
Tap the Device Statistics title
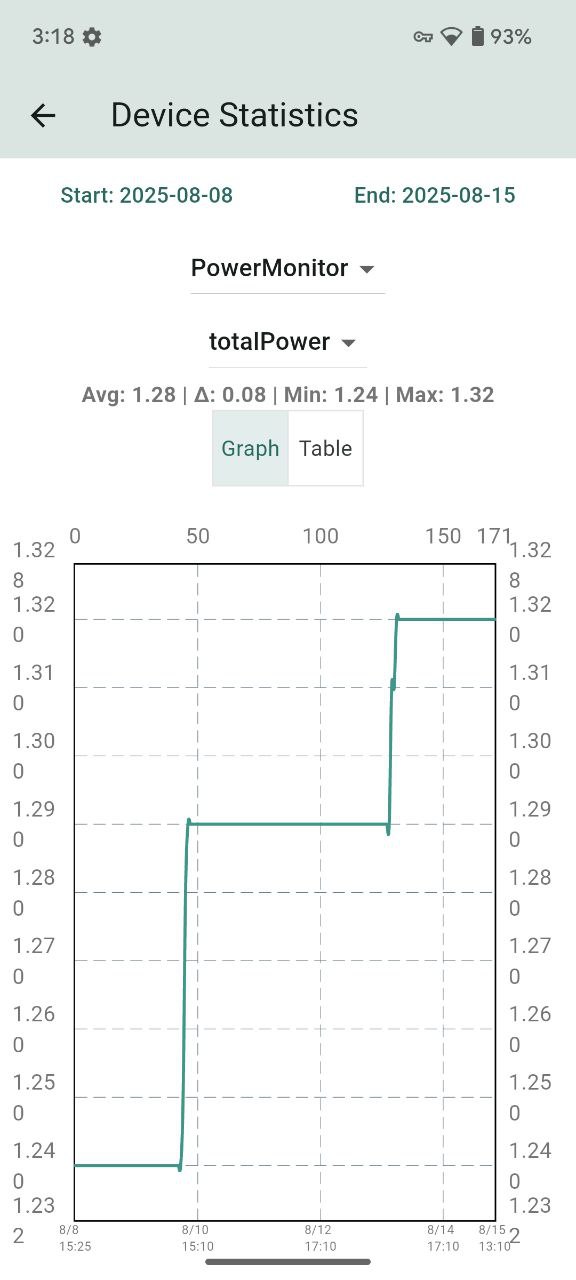pyautogui.click(x=235, y=115)
